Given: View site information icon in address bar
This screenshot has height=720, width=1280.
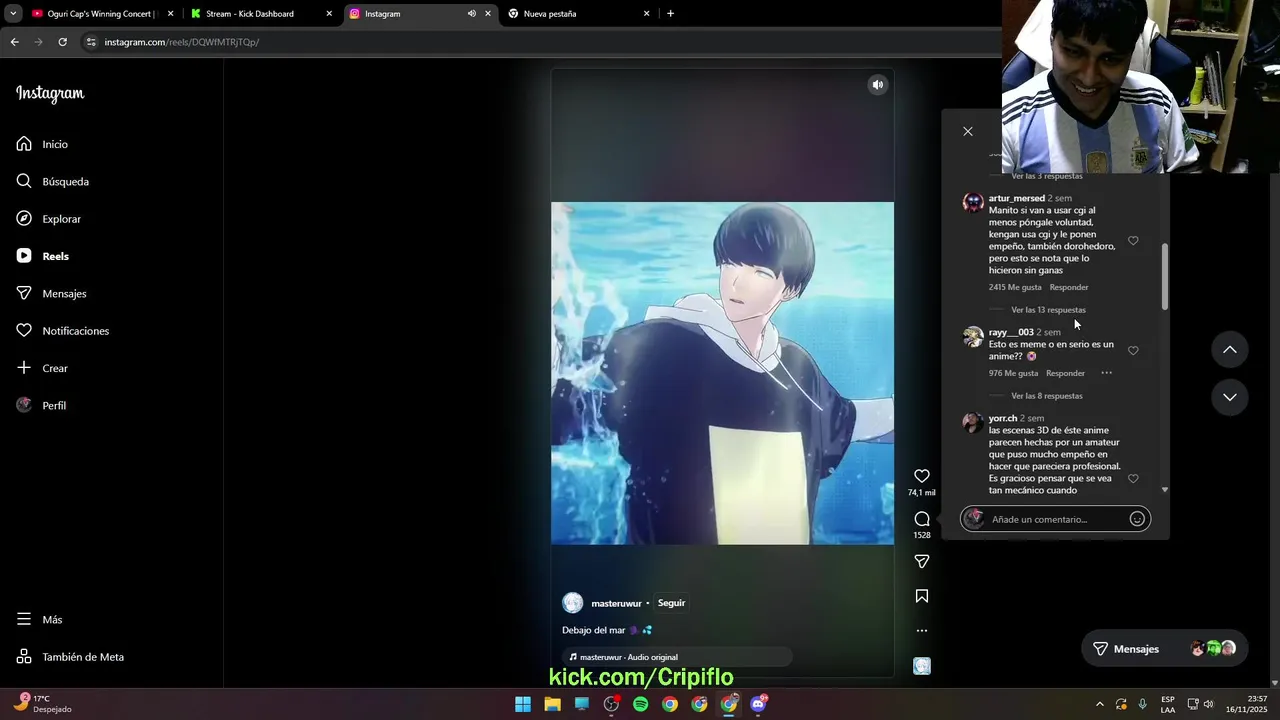Looking at the screenshot, I should point(91,42).
